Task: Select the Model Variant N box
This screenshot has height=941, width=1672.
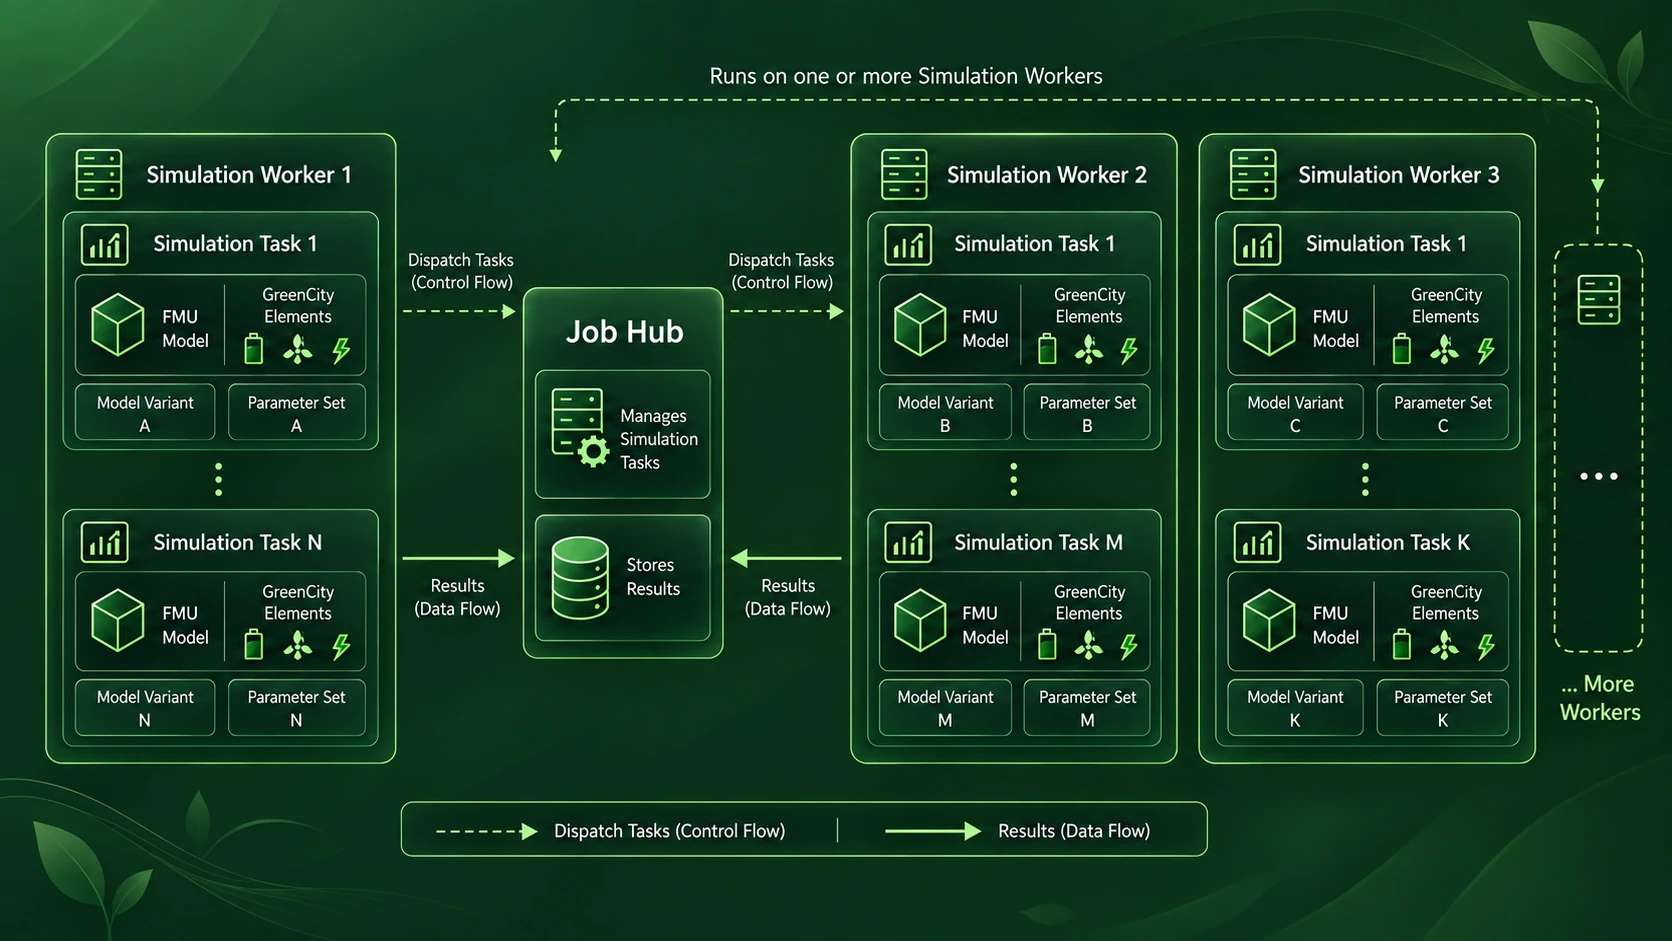Action: tap(145, 708)
